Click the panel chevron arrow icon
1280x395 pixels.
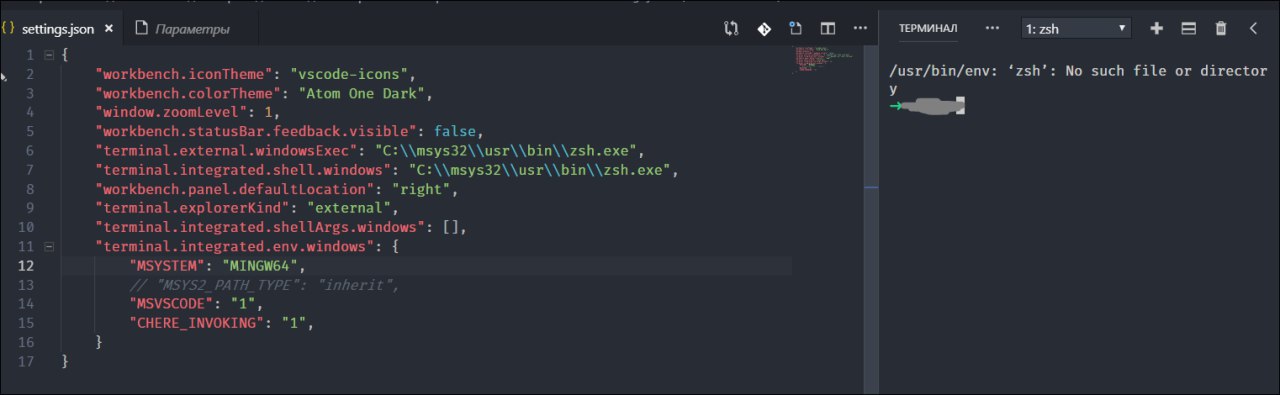[x=1253, y=29]
